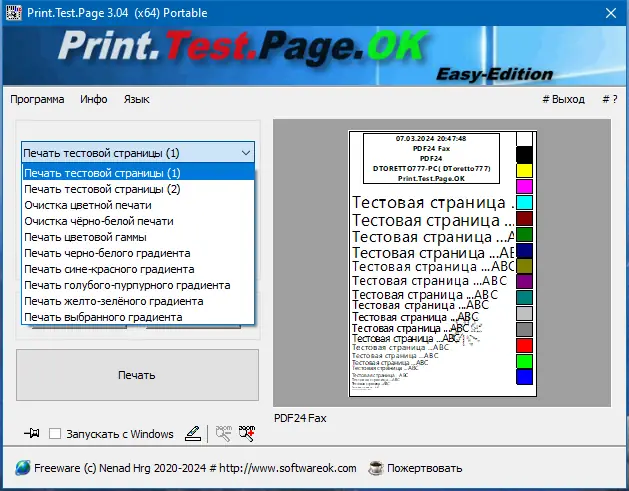This screenshot has height=491, width=629.
Task: Click the bright red swatch in preview
Action: (524, 345)
